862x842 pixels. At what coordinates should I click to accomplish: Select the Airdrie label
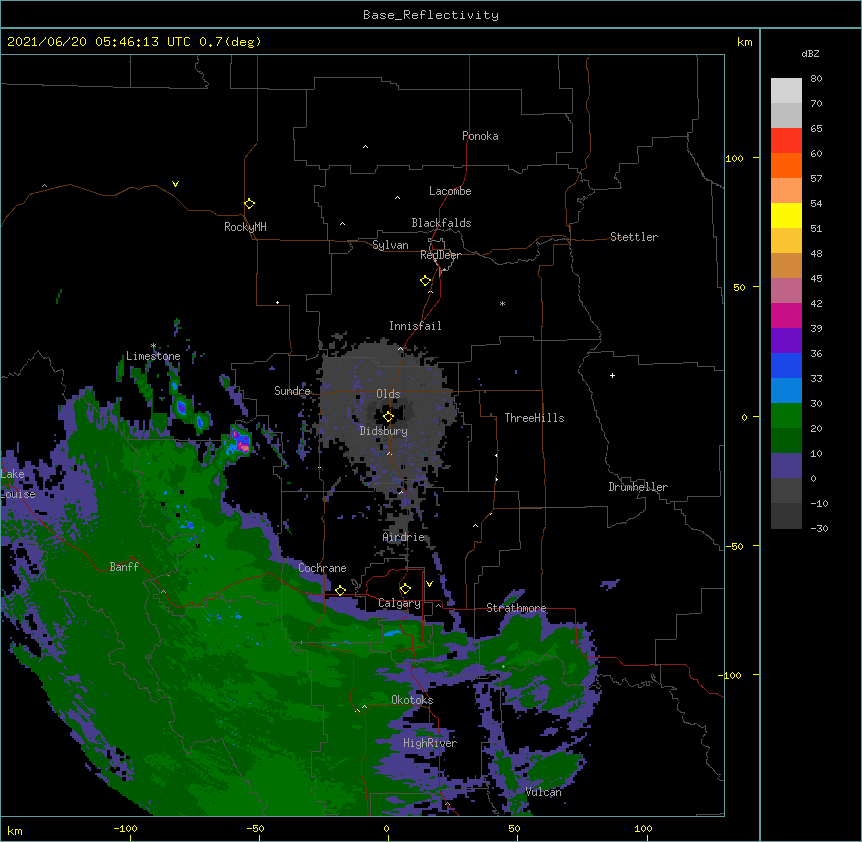(x=404, y=537)
